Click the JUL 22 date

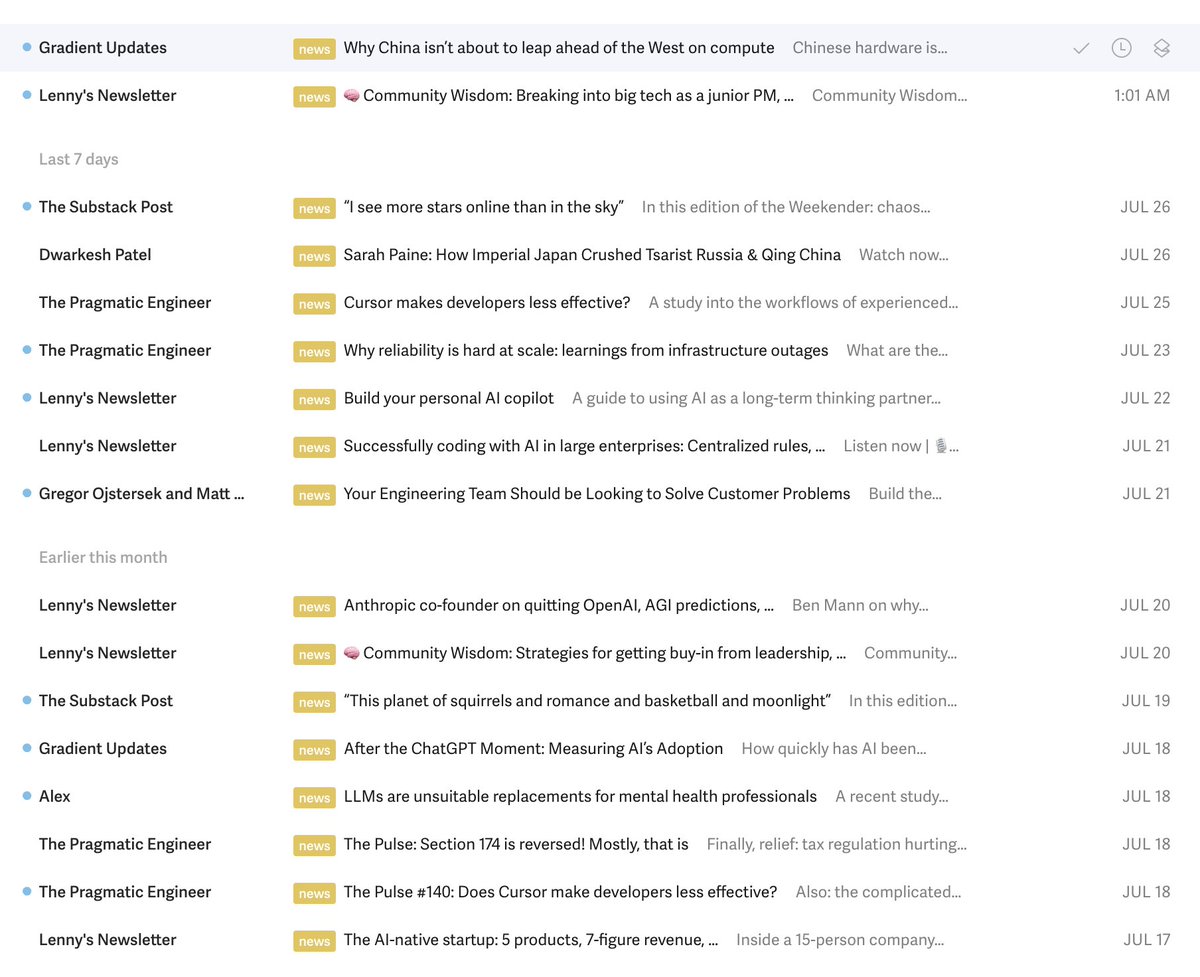[1145, 398]
